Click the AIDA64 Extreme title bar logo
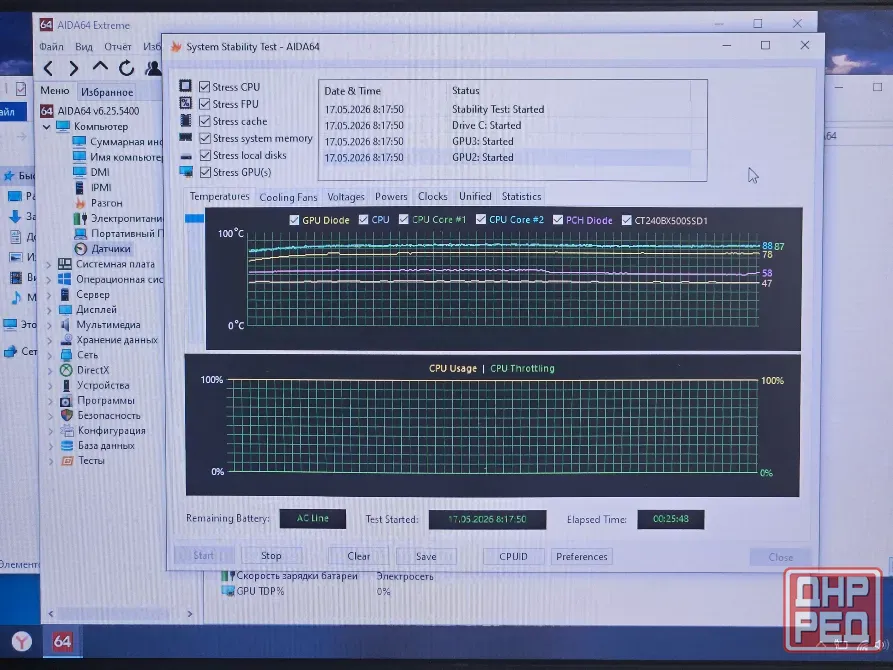 [x=46, y=24]
